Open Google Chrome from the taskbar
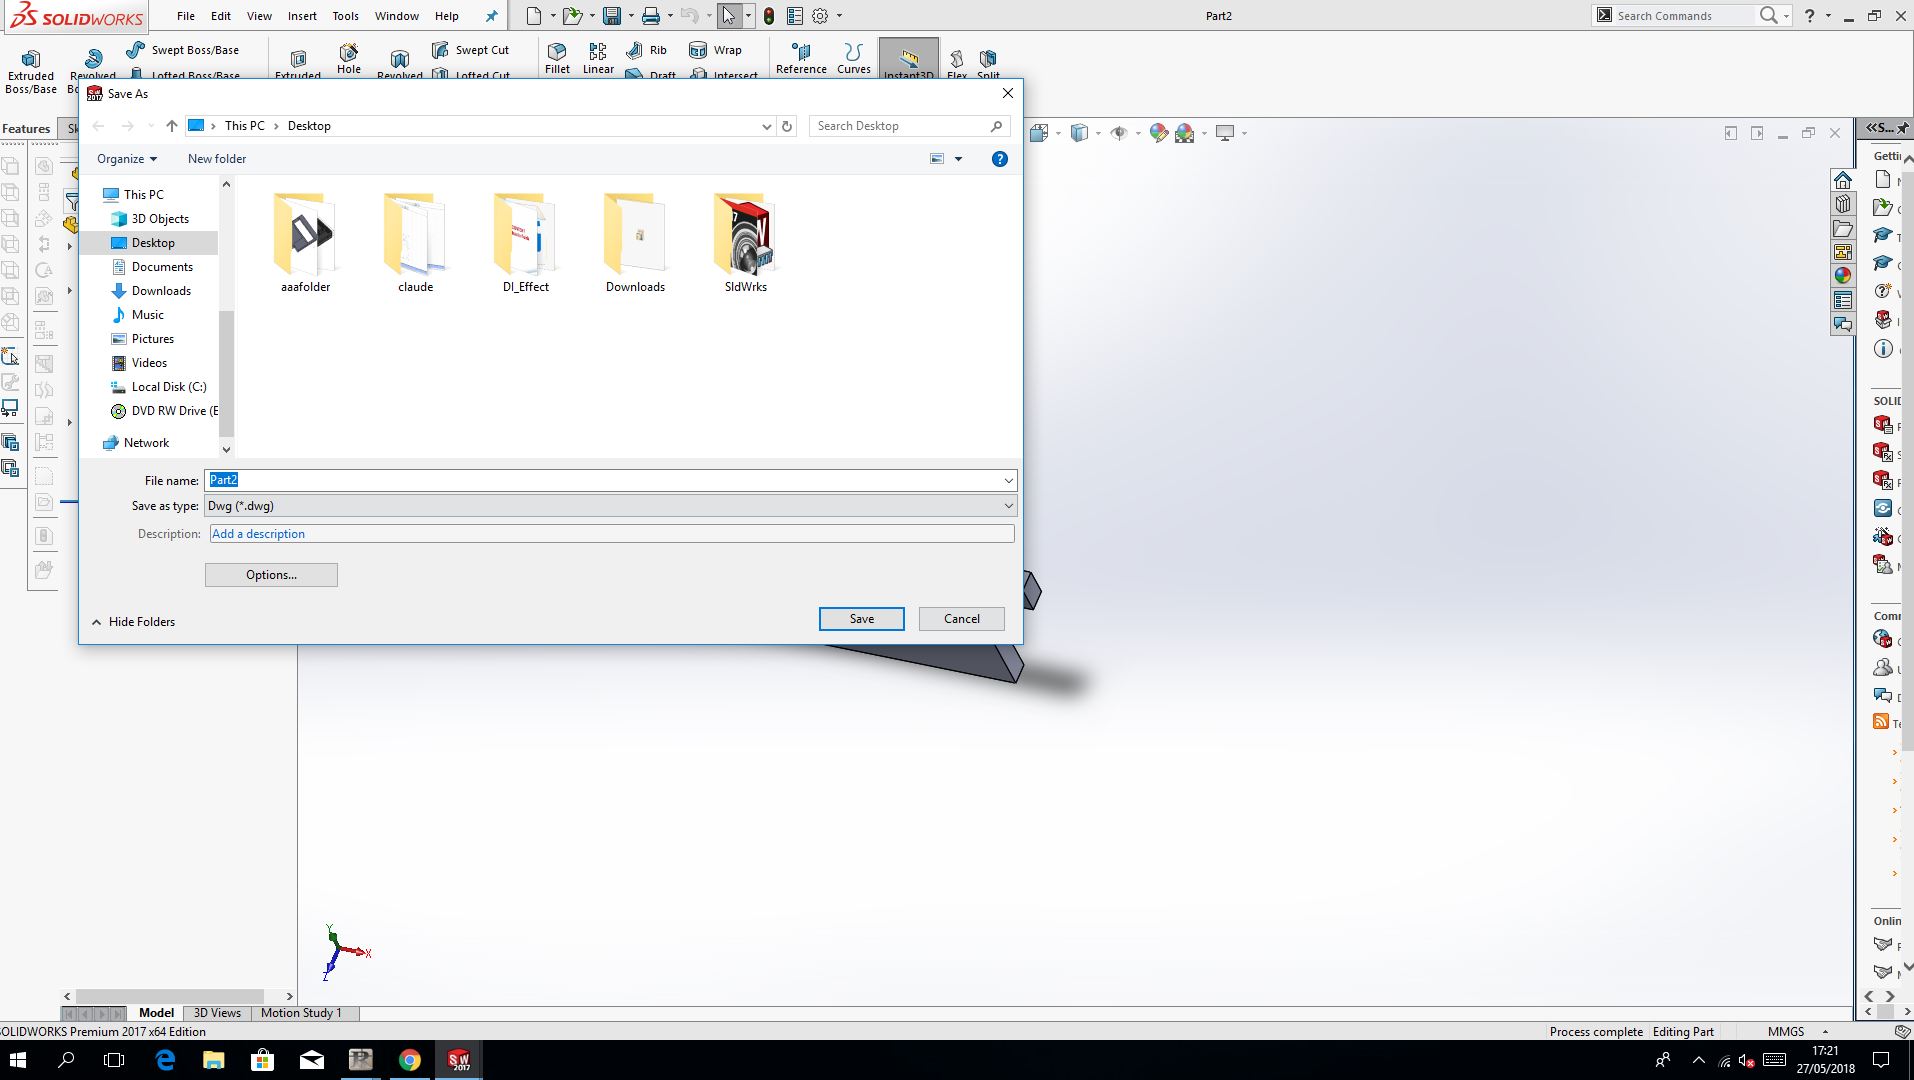Image resolution: width=1914 pixels, height=1080 pixels. click(410, 1060)
